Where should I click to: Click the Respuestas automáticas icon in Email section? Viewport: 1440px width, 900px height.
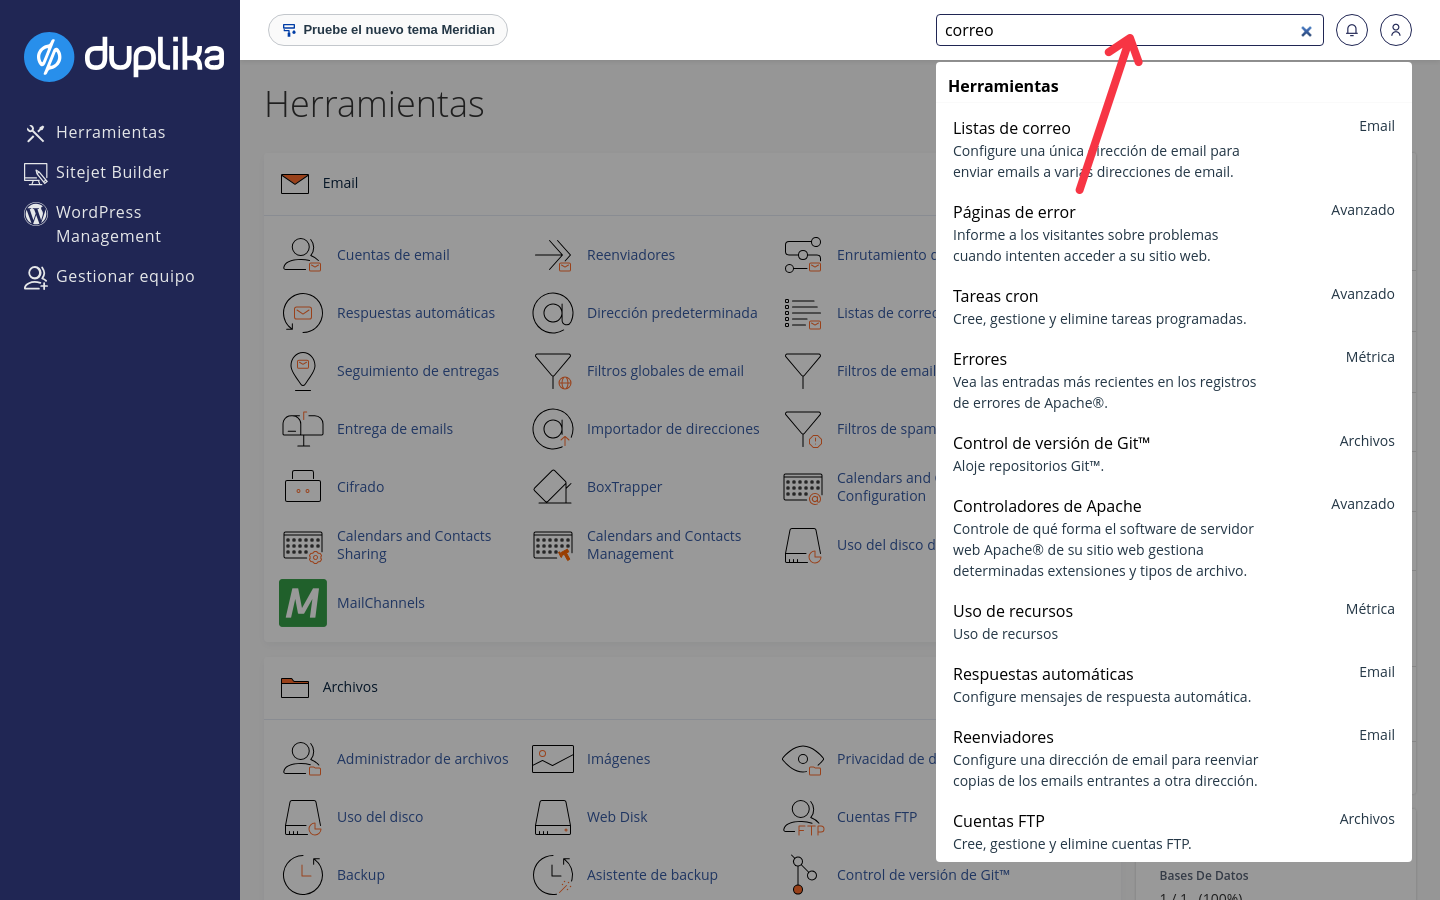302,313
